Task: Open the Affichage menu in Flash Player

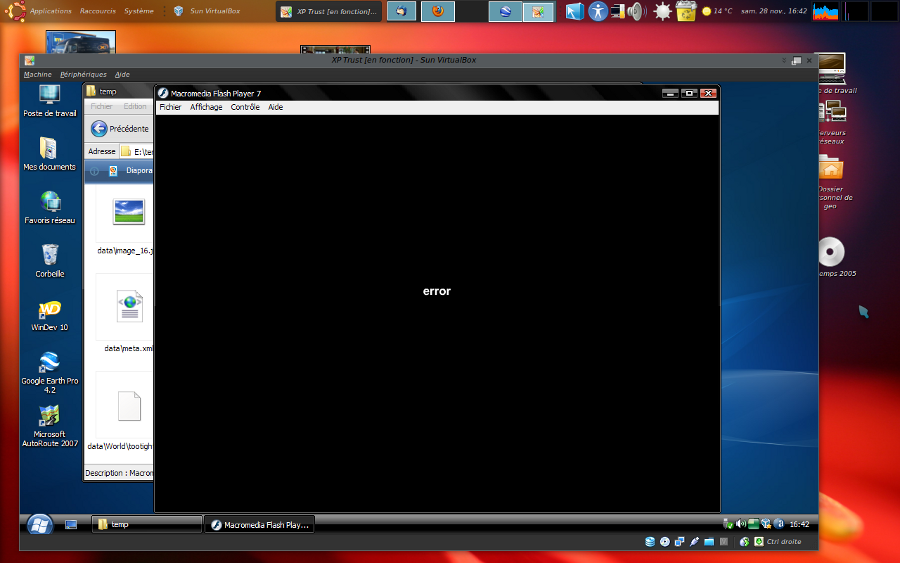Action: [x=206, y=107]
